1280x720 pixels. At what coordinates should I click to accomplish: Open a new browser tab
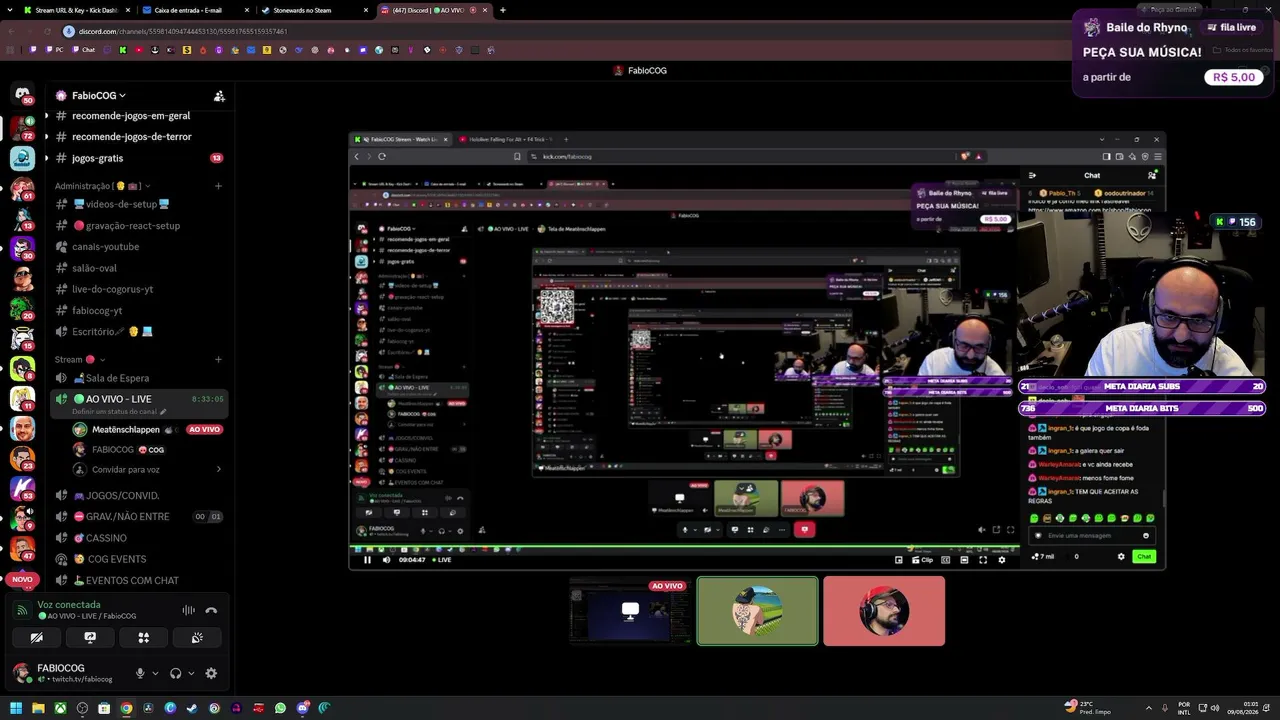[x=503, y=10]
